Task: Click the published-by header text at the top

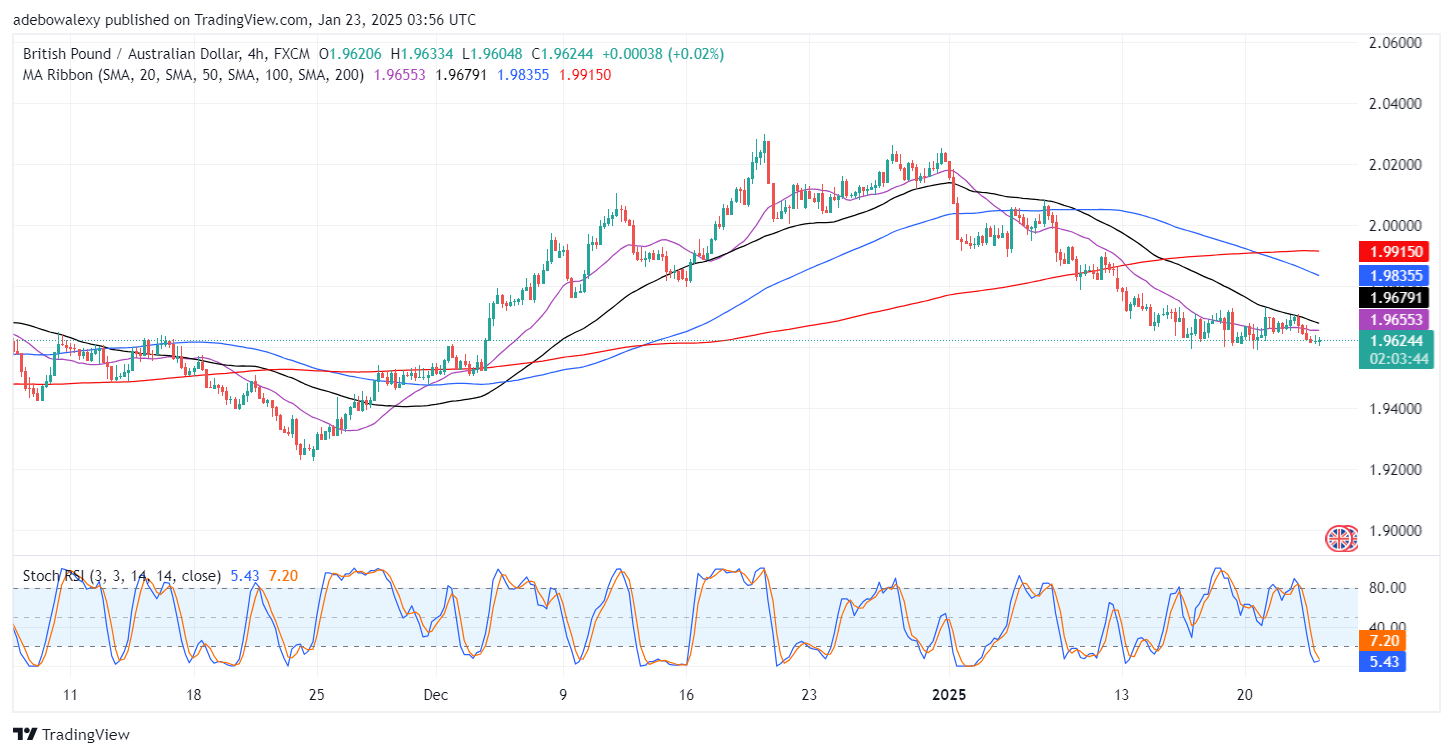Action: click(245, 19)
